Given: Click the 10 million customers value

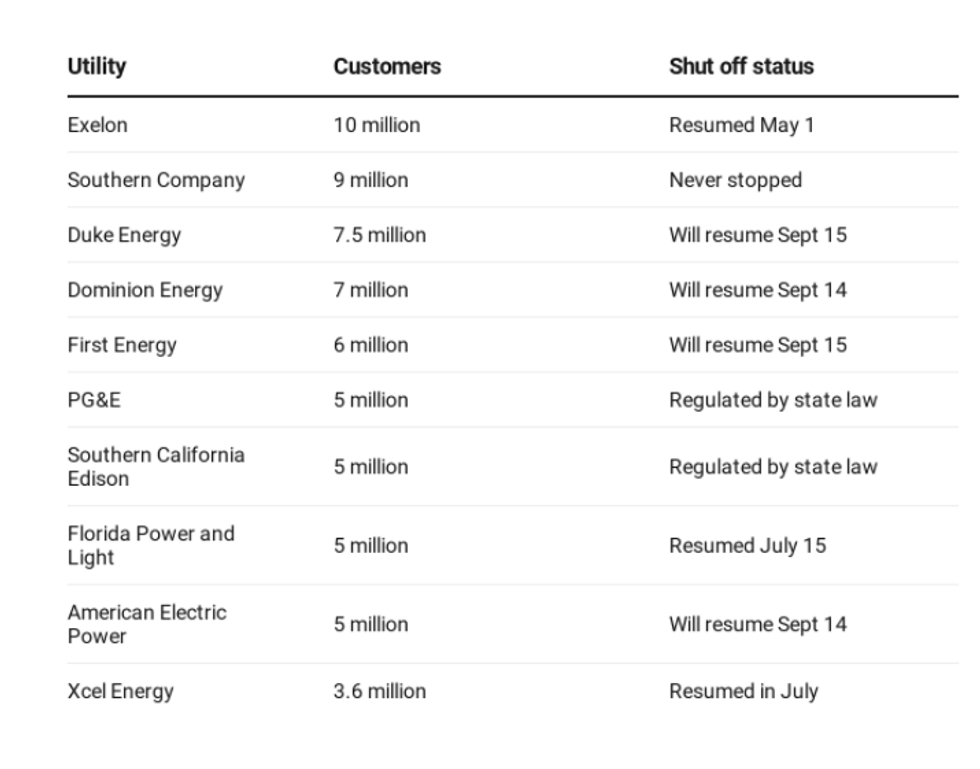Looking at the screenshot, I should tap(377, 126).
